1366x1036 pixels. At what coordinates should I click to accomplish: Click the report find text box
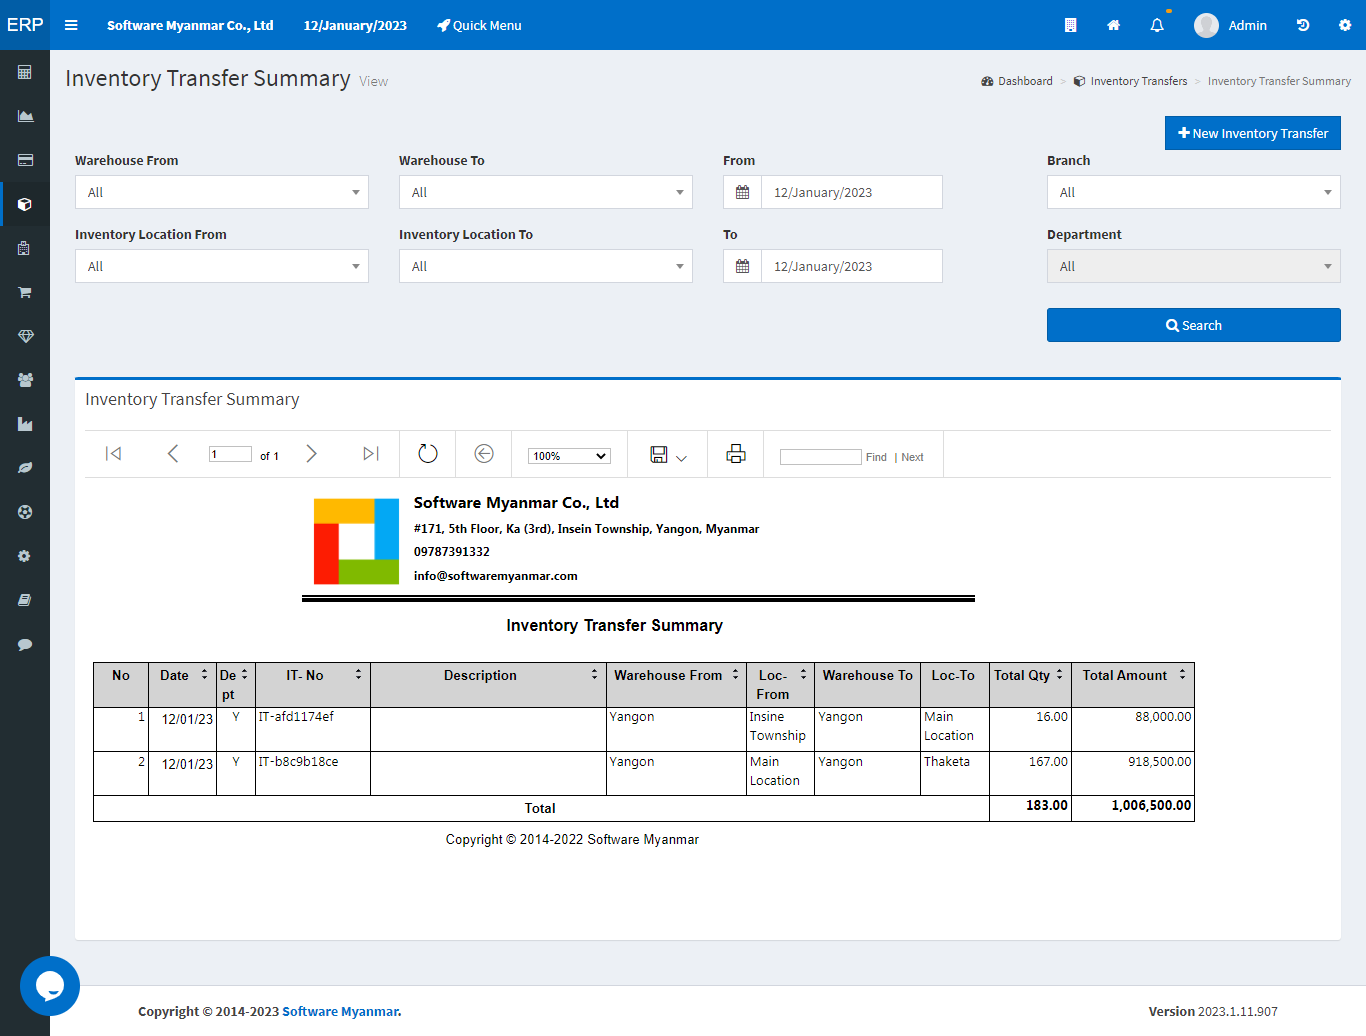820,457
